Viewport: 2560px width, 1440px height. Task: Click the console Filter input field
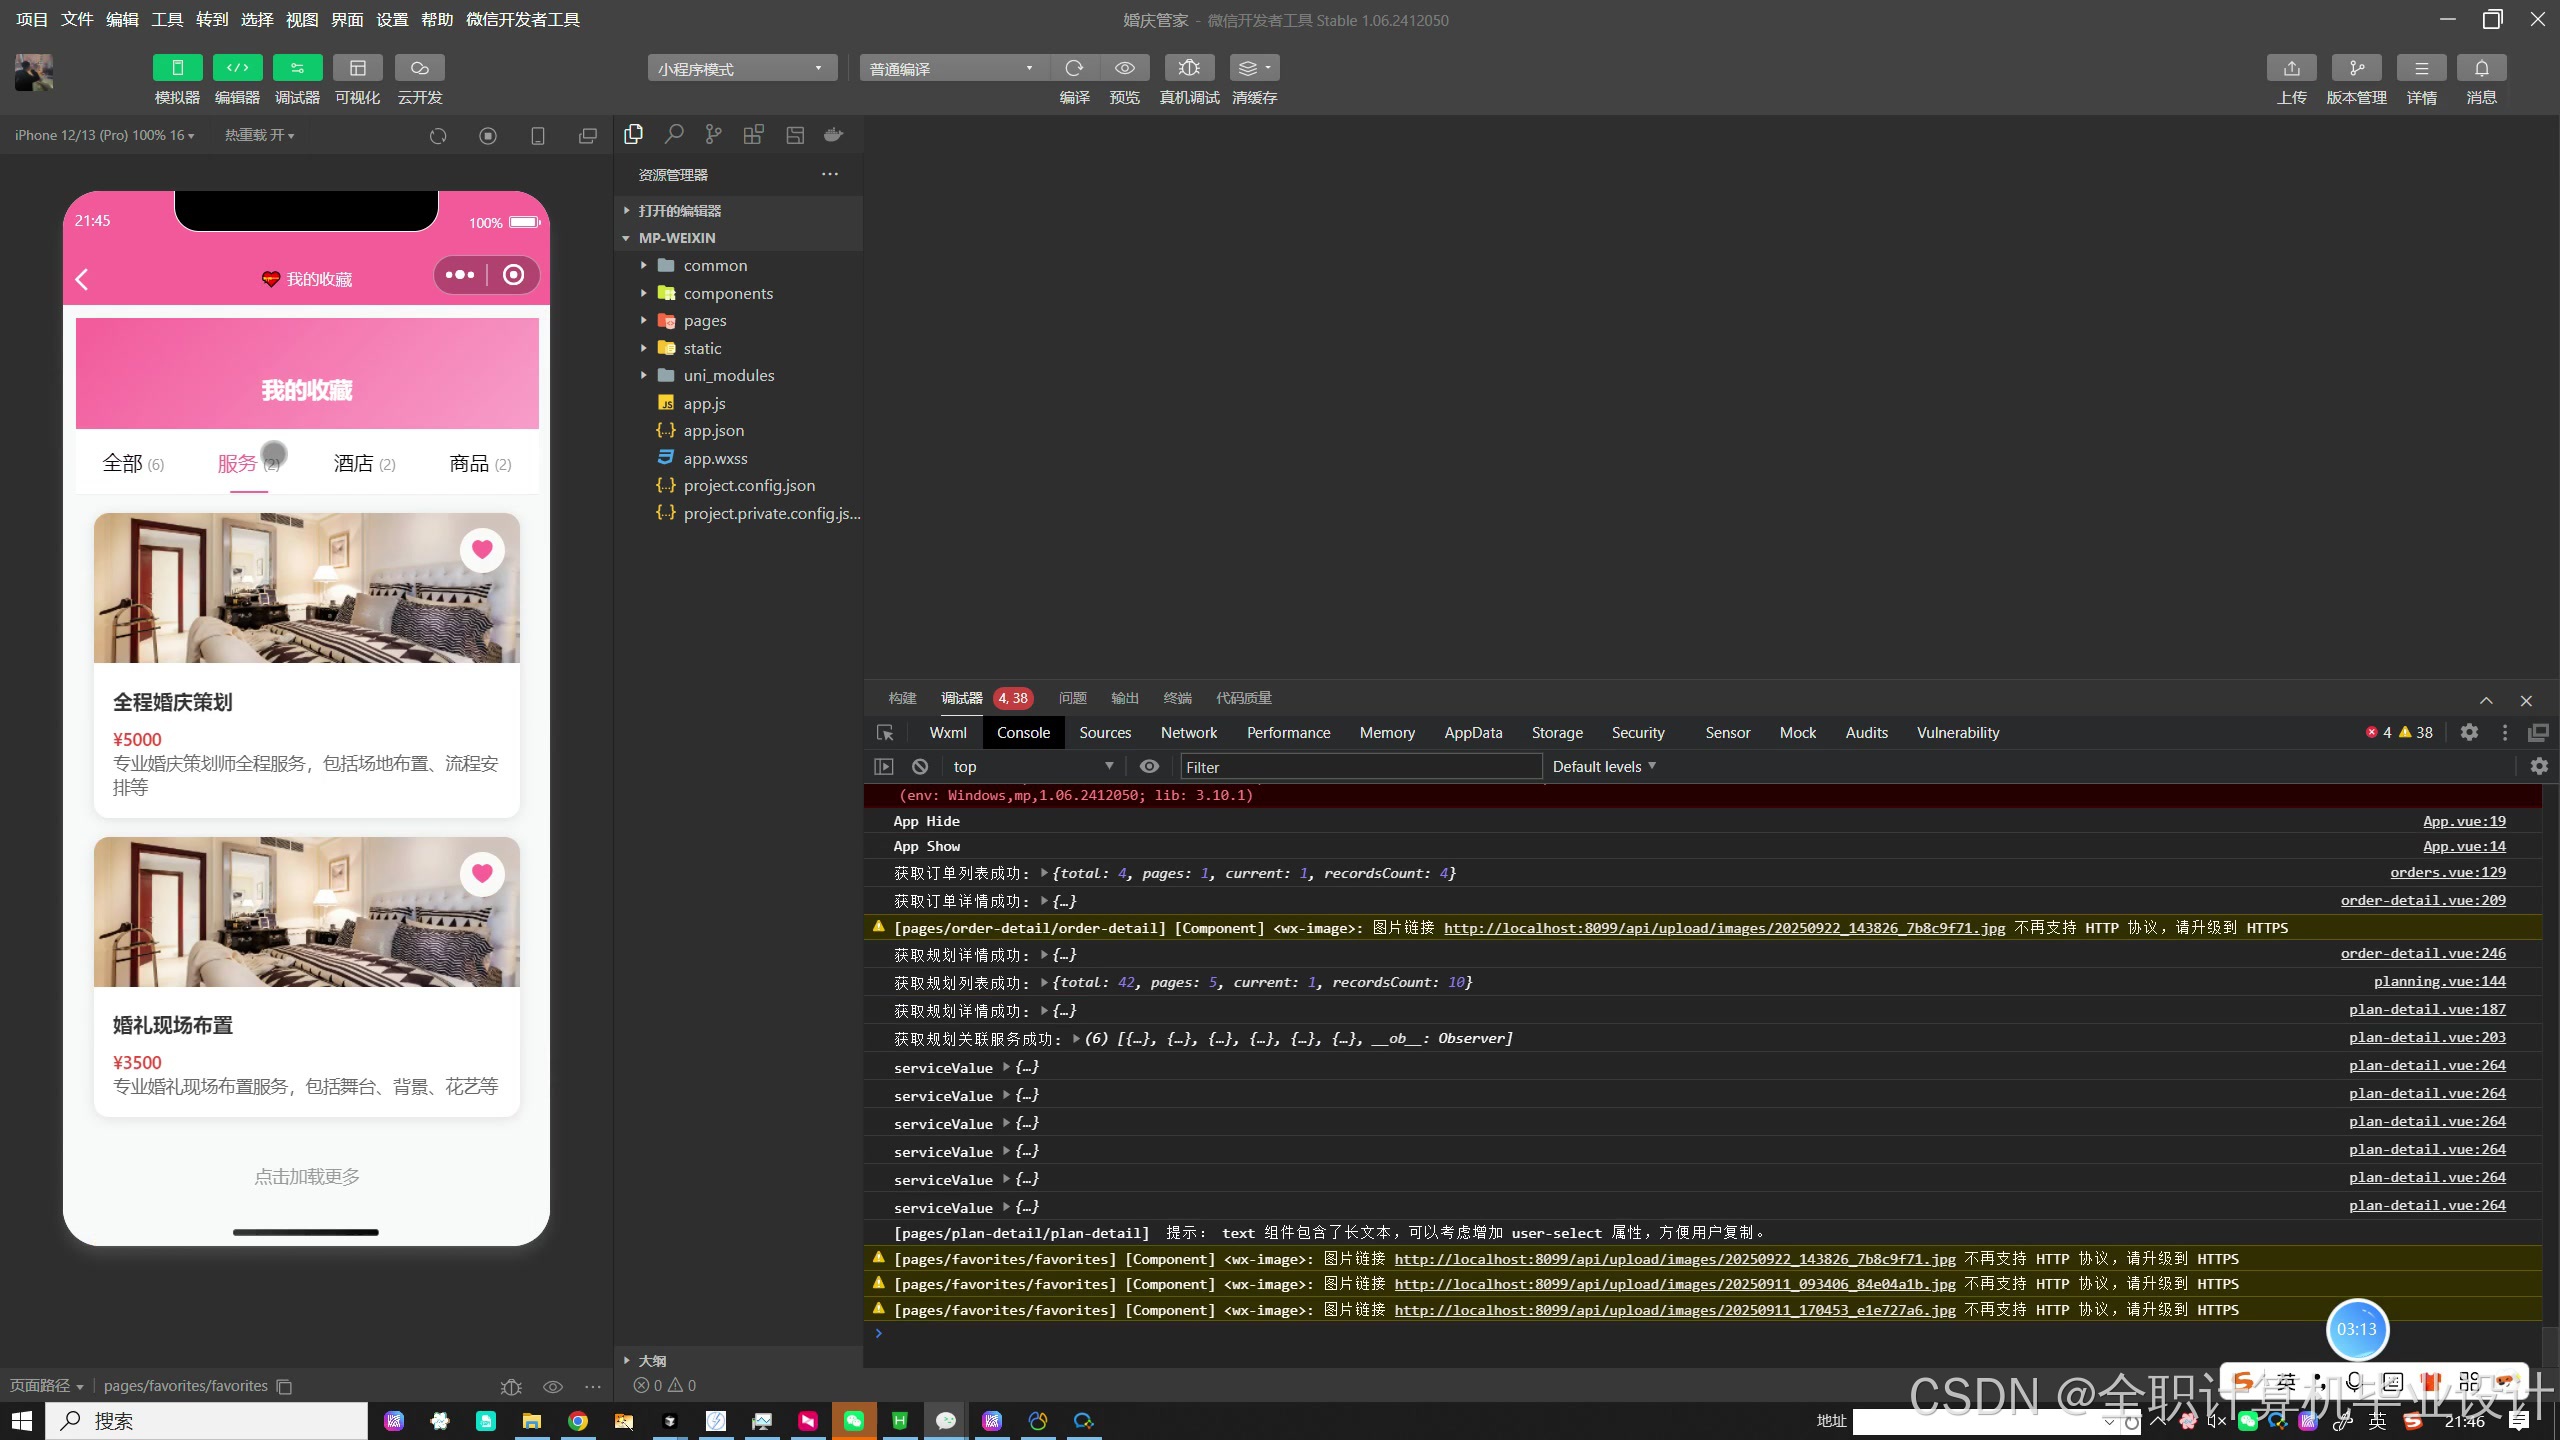[x=1360, y=767]
